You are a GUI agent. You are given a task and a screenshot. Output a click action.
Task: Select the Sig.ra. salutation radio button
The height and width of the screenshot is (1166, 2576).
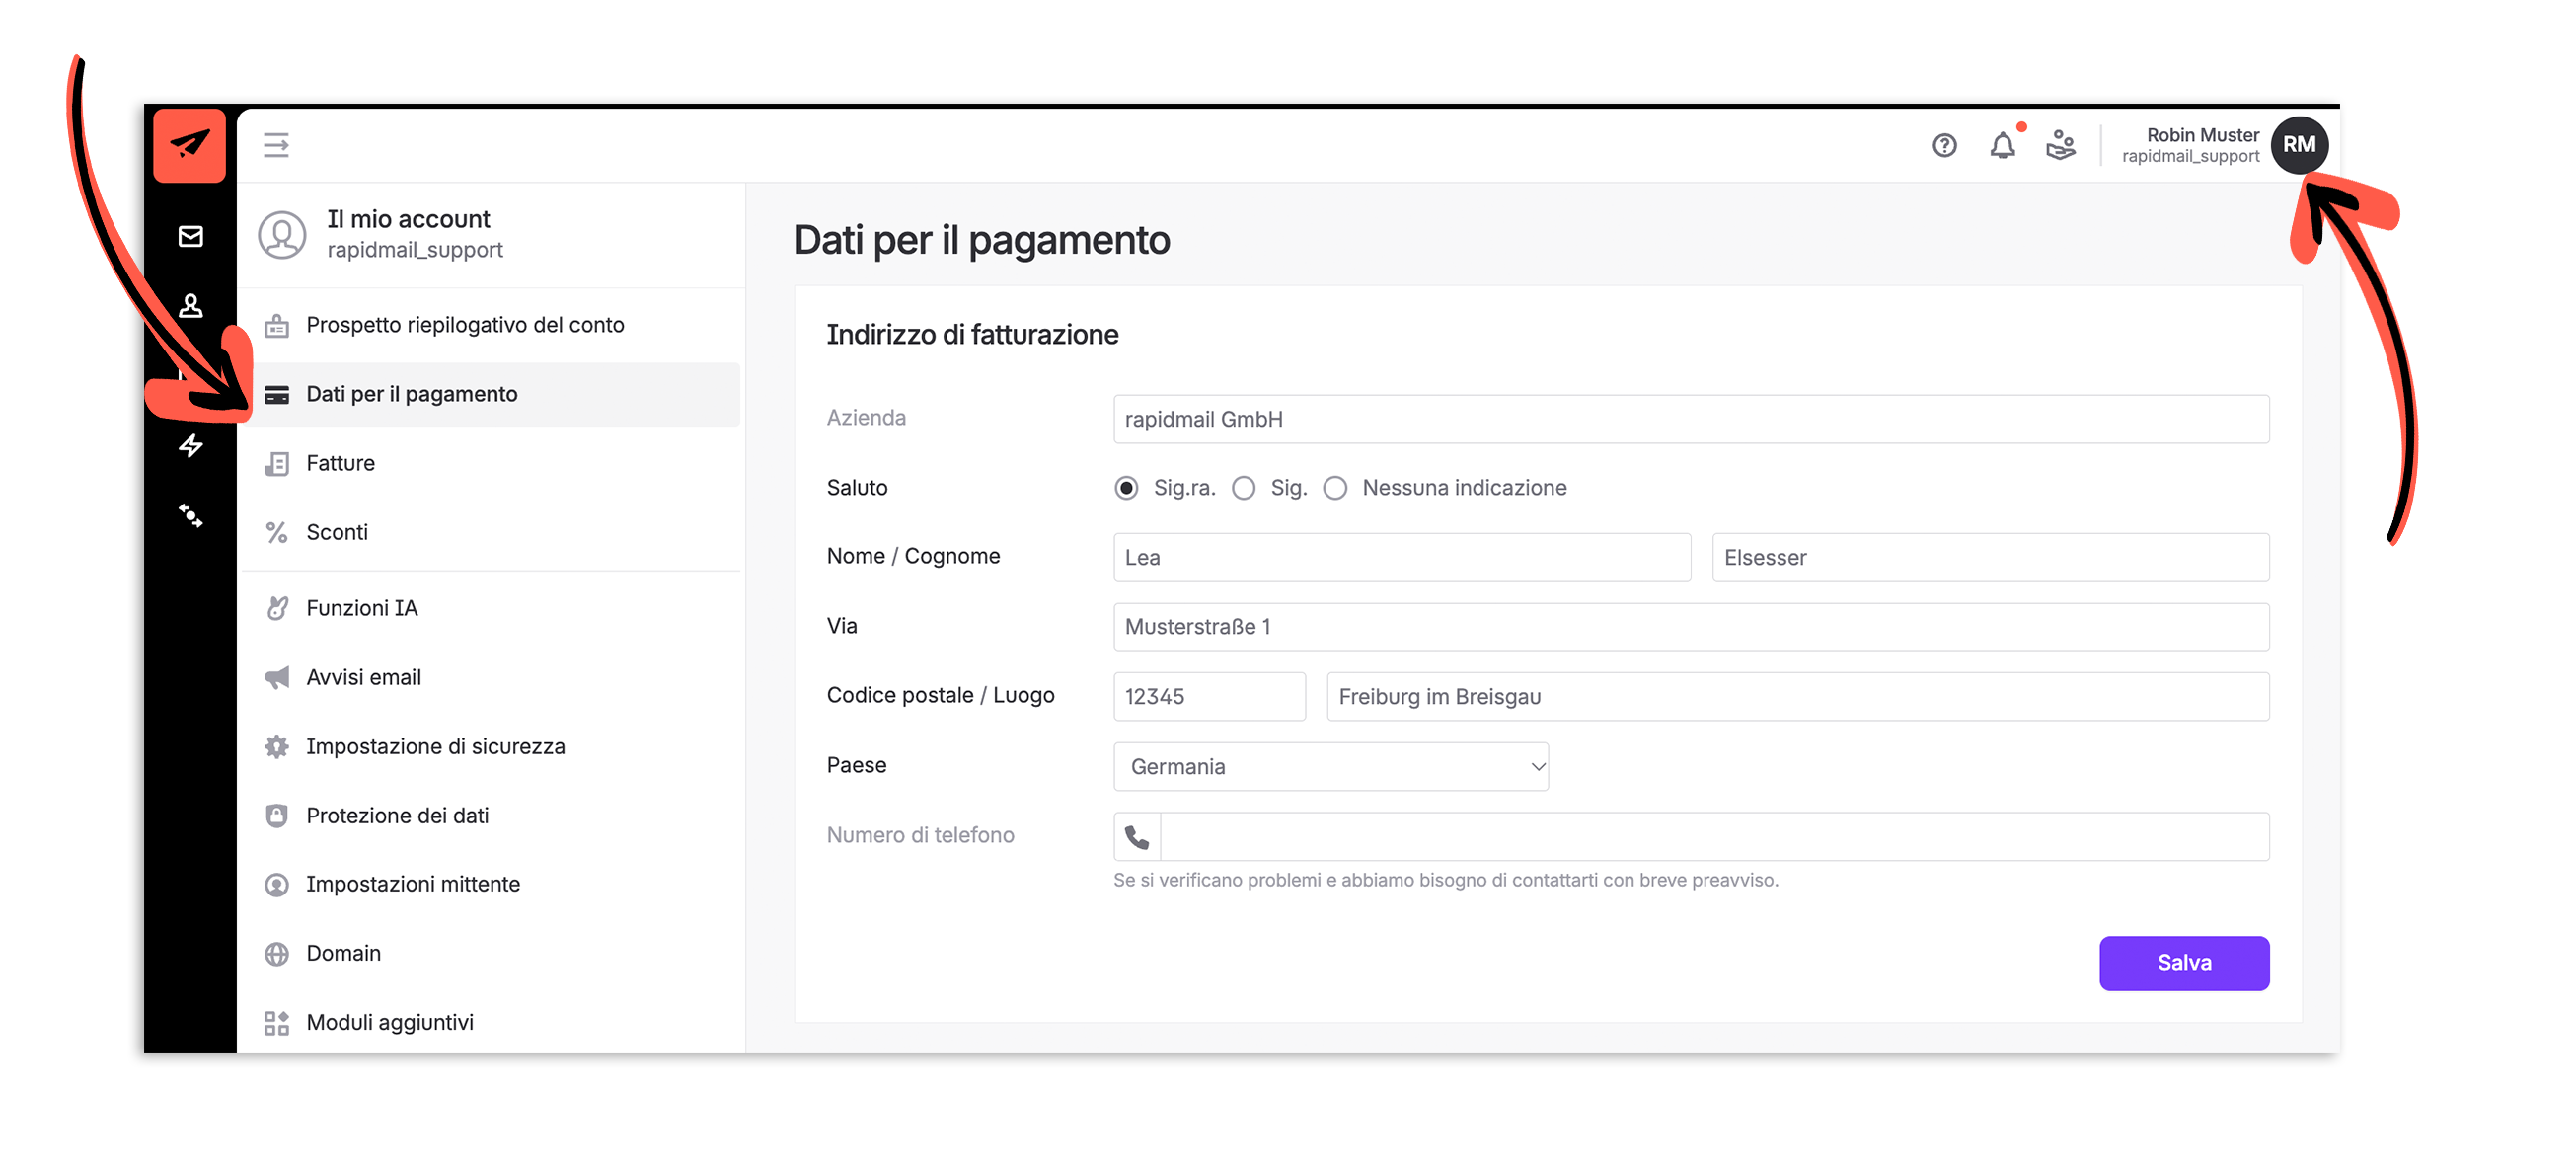1126,488
